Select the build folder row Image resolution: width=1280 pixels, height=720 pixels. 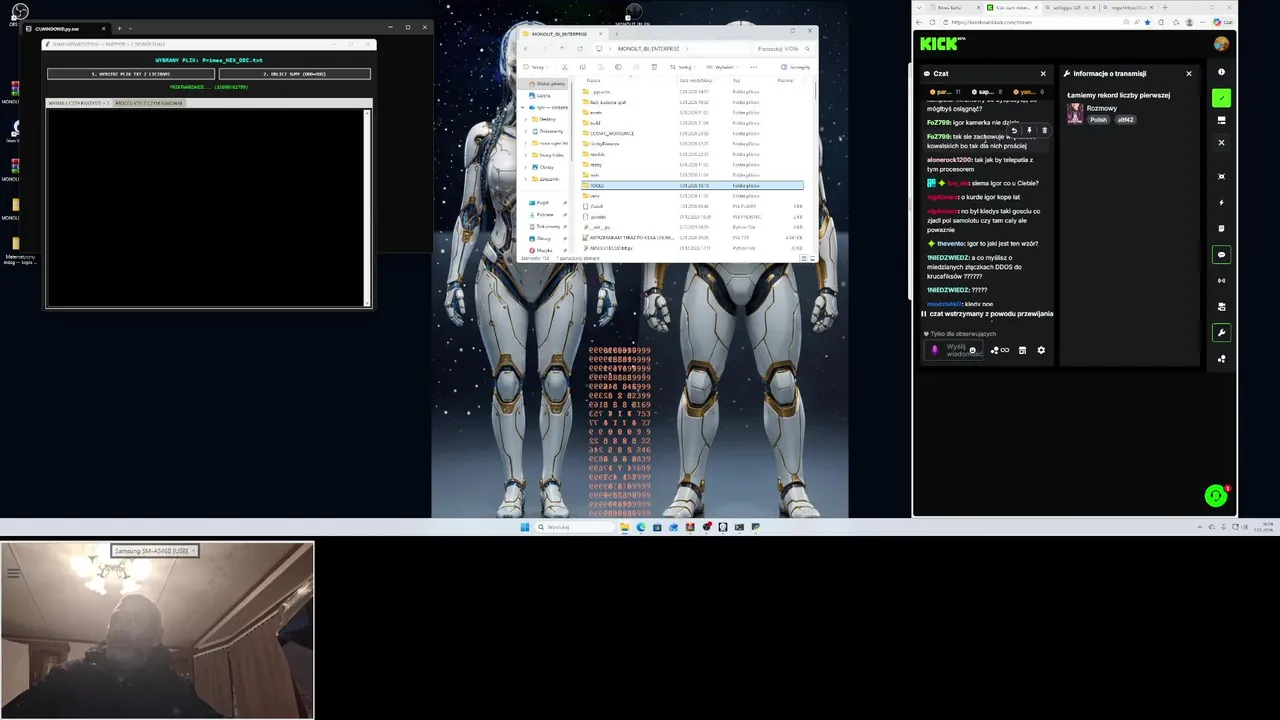(692, 123)
